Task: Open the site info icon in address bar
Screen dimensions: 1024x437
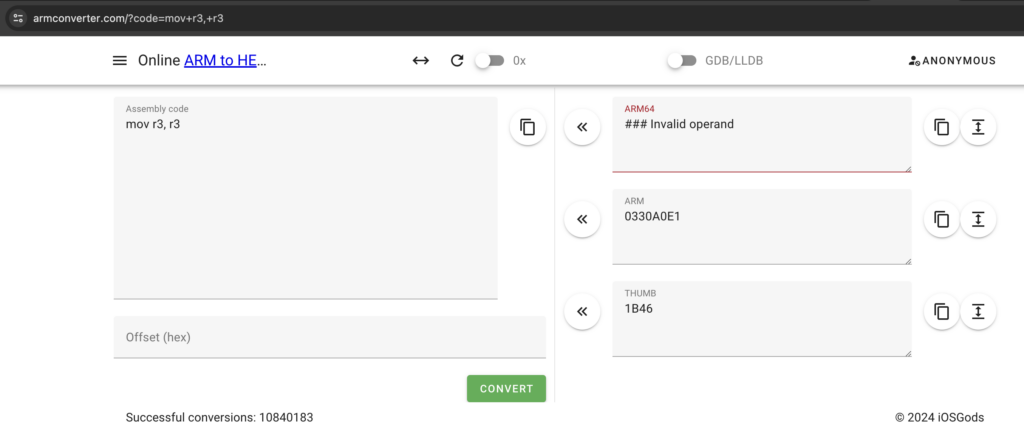Action: [18, 18]
